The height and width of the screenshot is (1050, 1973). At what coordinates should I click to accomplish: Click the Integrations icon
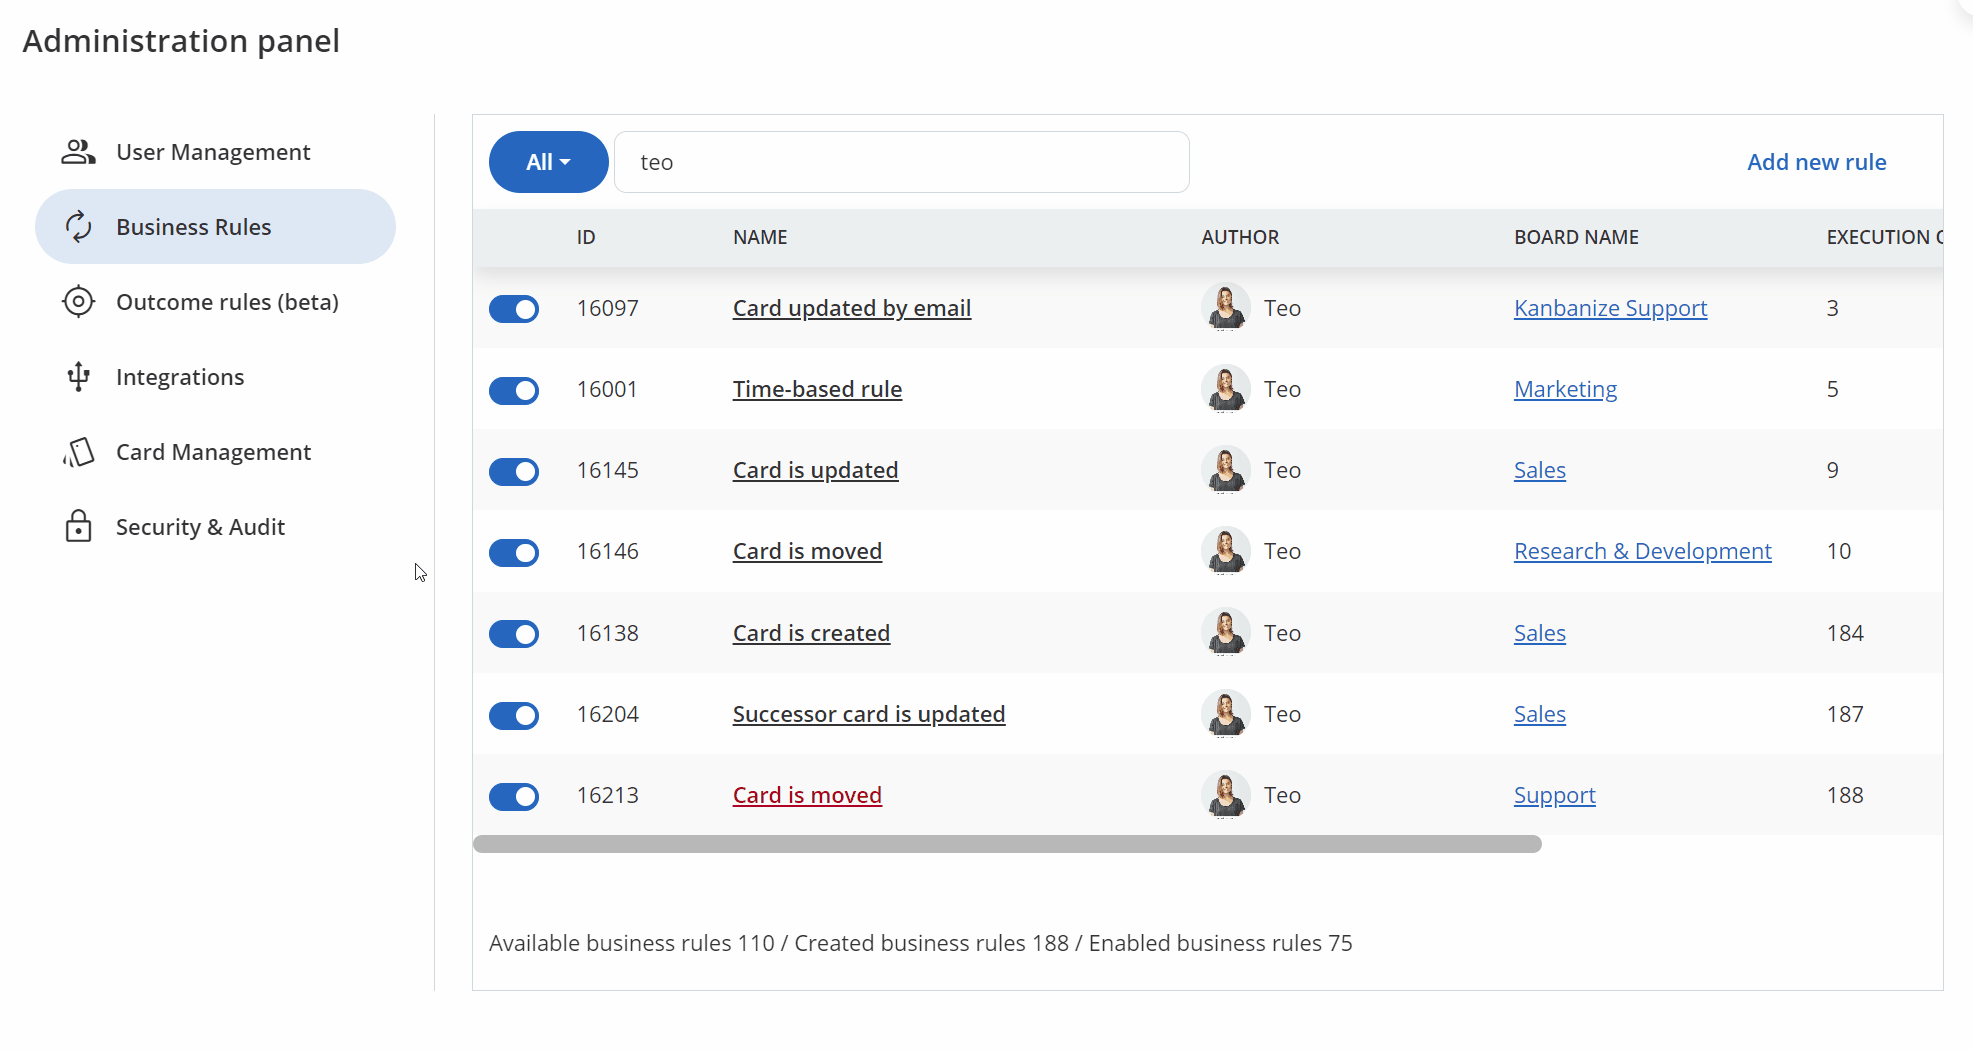pos(78,377)
